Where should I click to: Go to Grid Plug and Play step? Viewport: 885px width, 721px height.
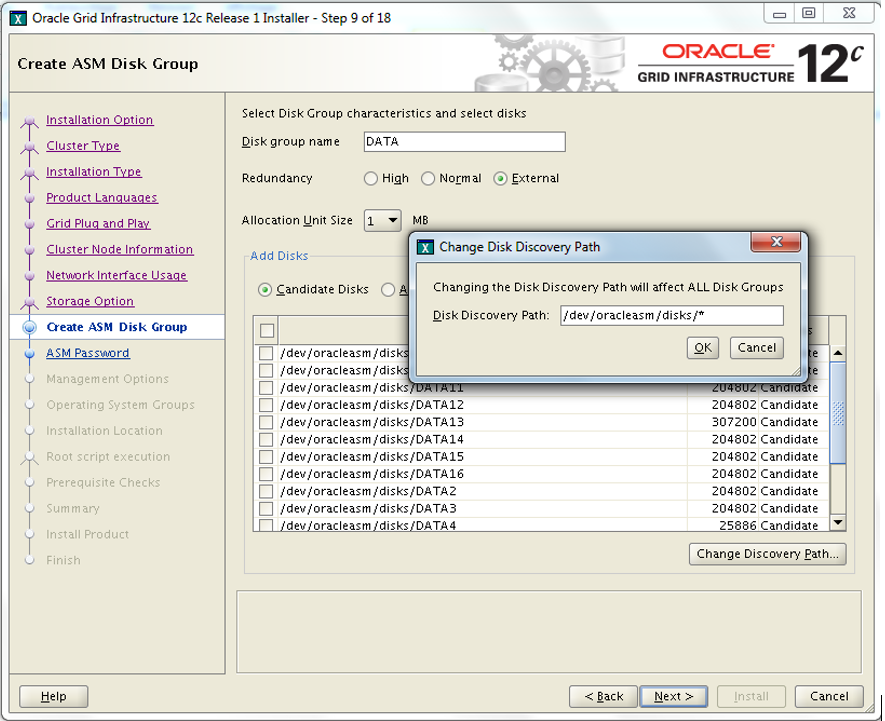[98, 224]
